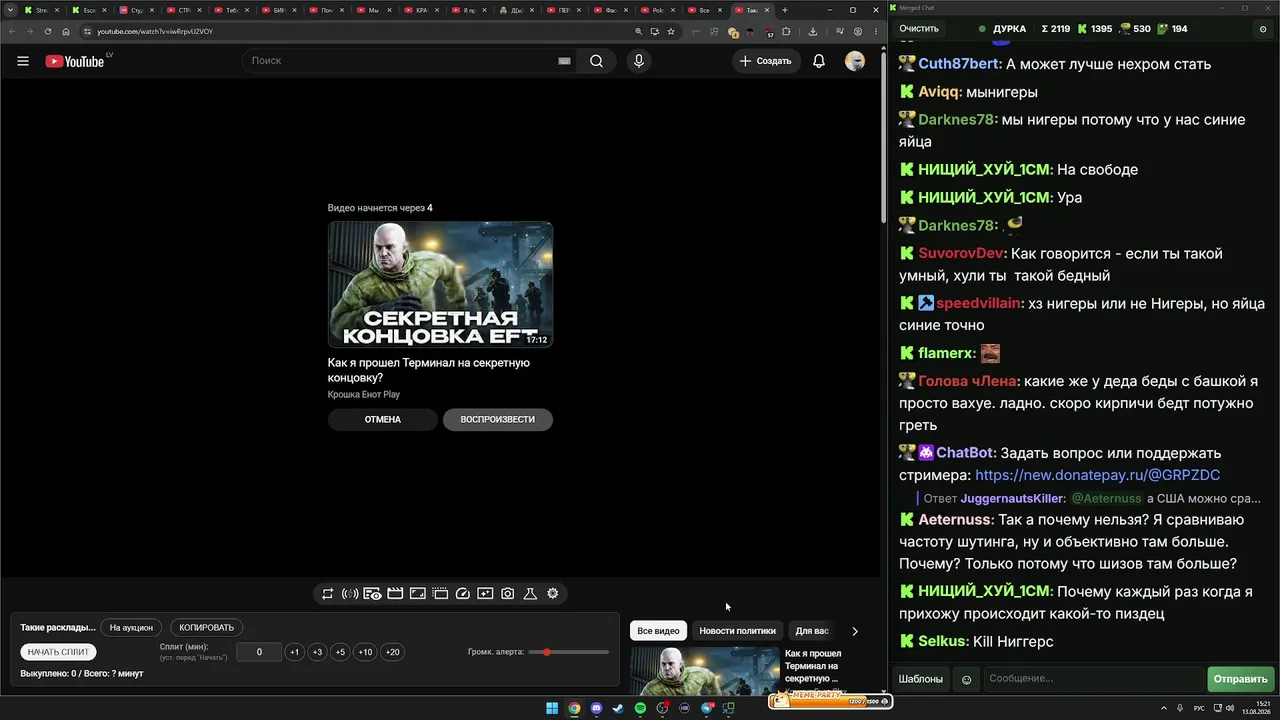The height and width of the screenshot is (720, 1280).
Task: Click ВОСПРОИЗВЕСТИ to play next video
Action: pyautogui.click(x=498, y=420)
